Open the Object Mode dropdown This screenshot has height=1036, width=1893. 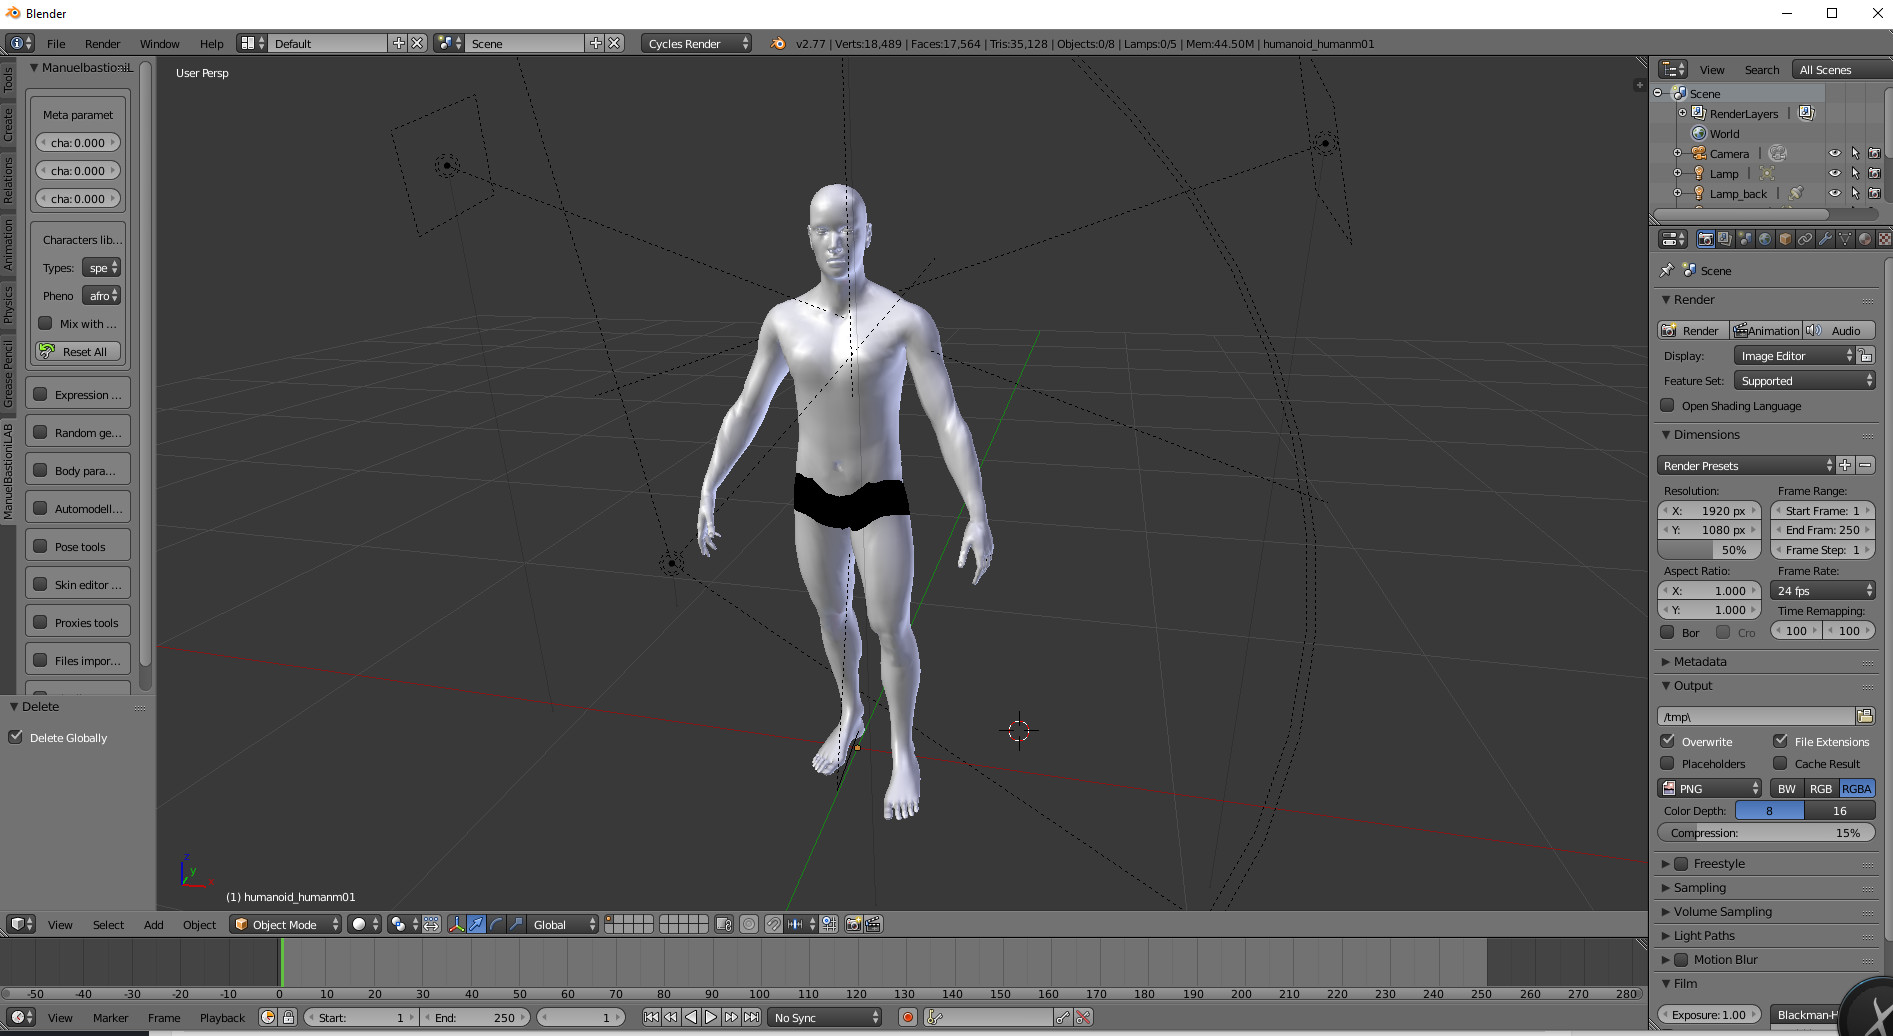(285, 924)
